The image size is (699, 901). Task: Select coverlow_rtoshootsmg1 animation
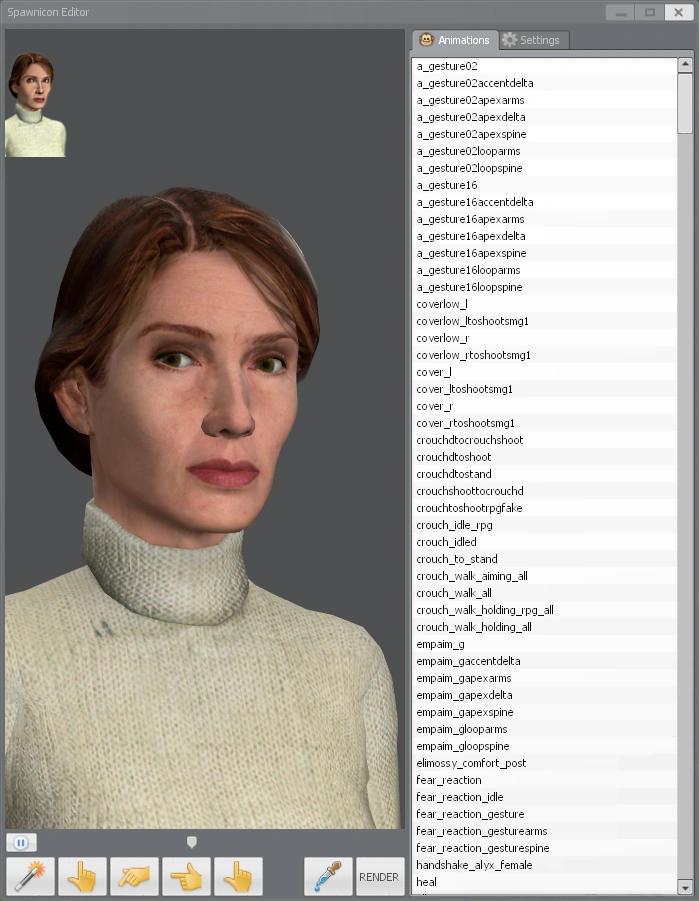tap(544, 355)
